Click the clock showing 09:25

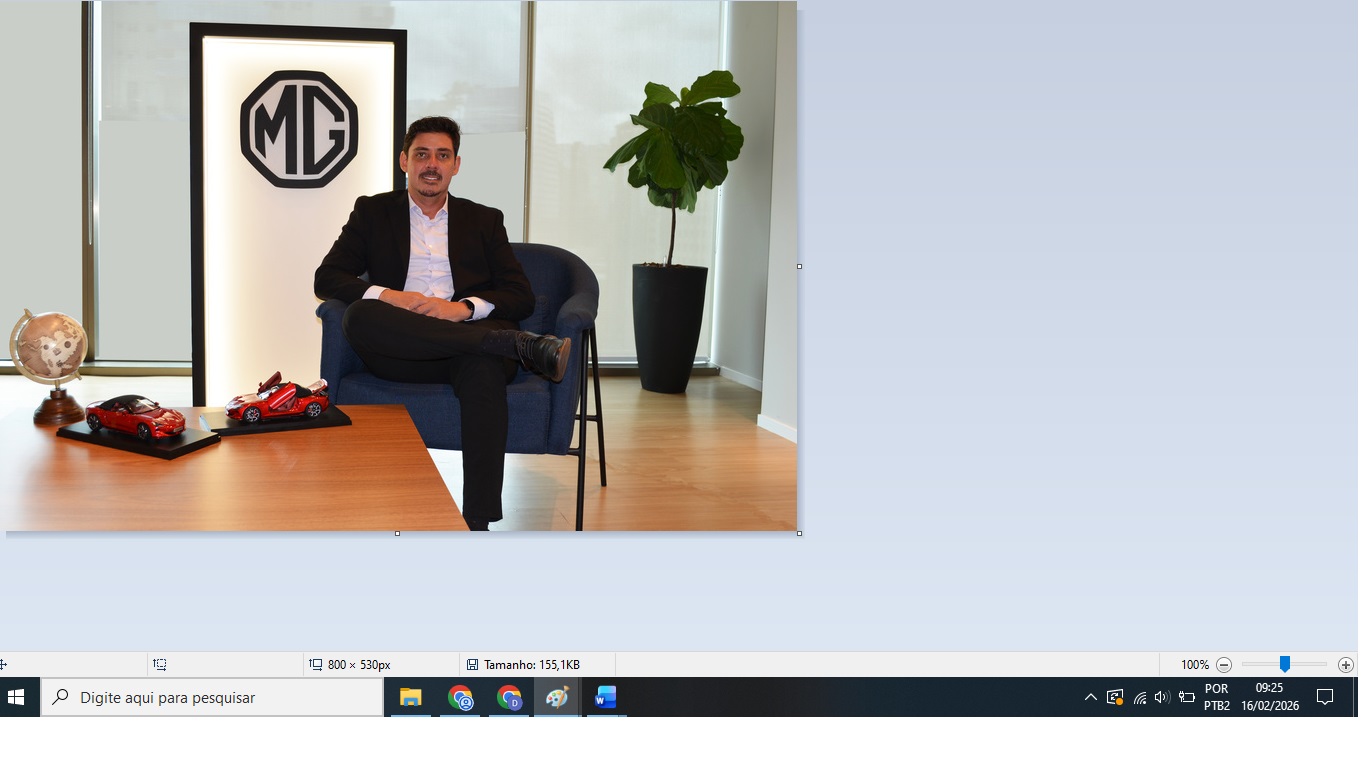1270,697
